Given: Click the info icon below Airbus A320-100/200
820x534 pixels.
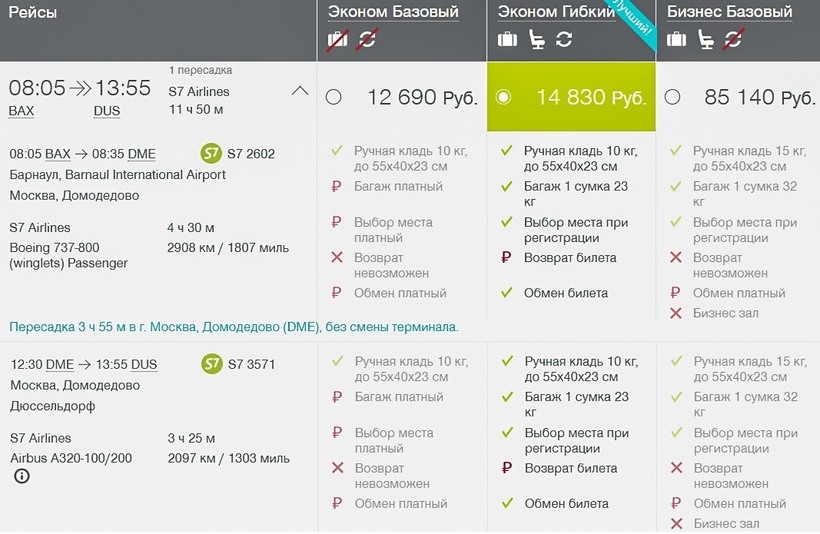Looking at the screenshot, I should 21,476.
